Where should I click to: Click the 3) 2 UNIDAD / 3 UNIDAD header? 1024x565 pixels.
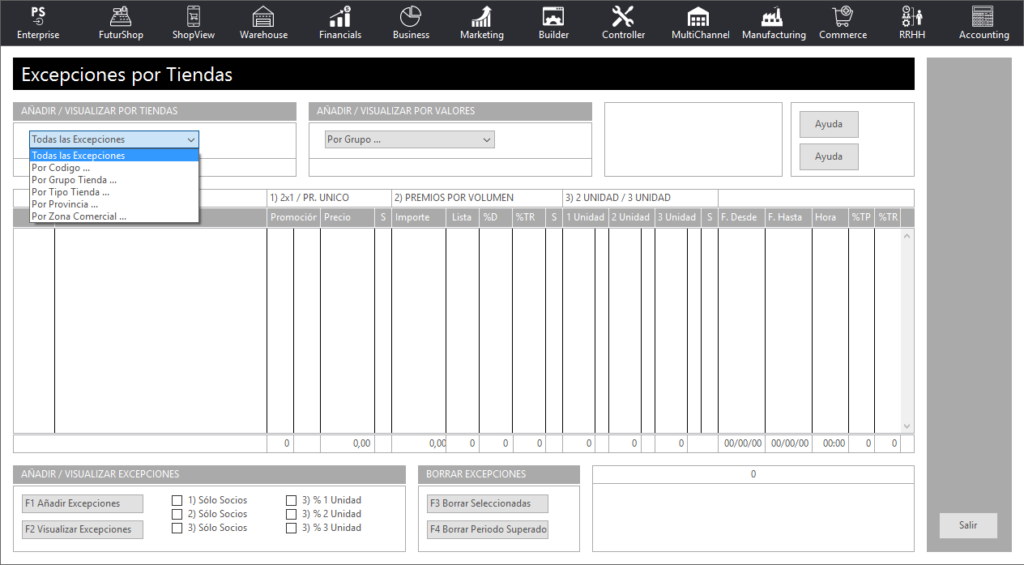[x=640, y=198]
